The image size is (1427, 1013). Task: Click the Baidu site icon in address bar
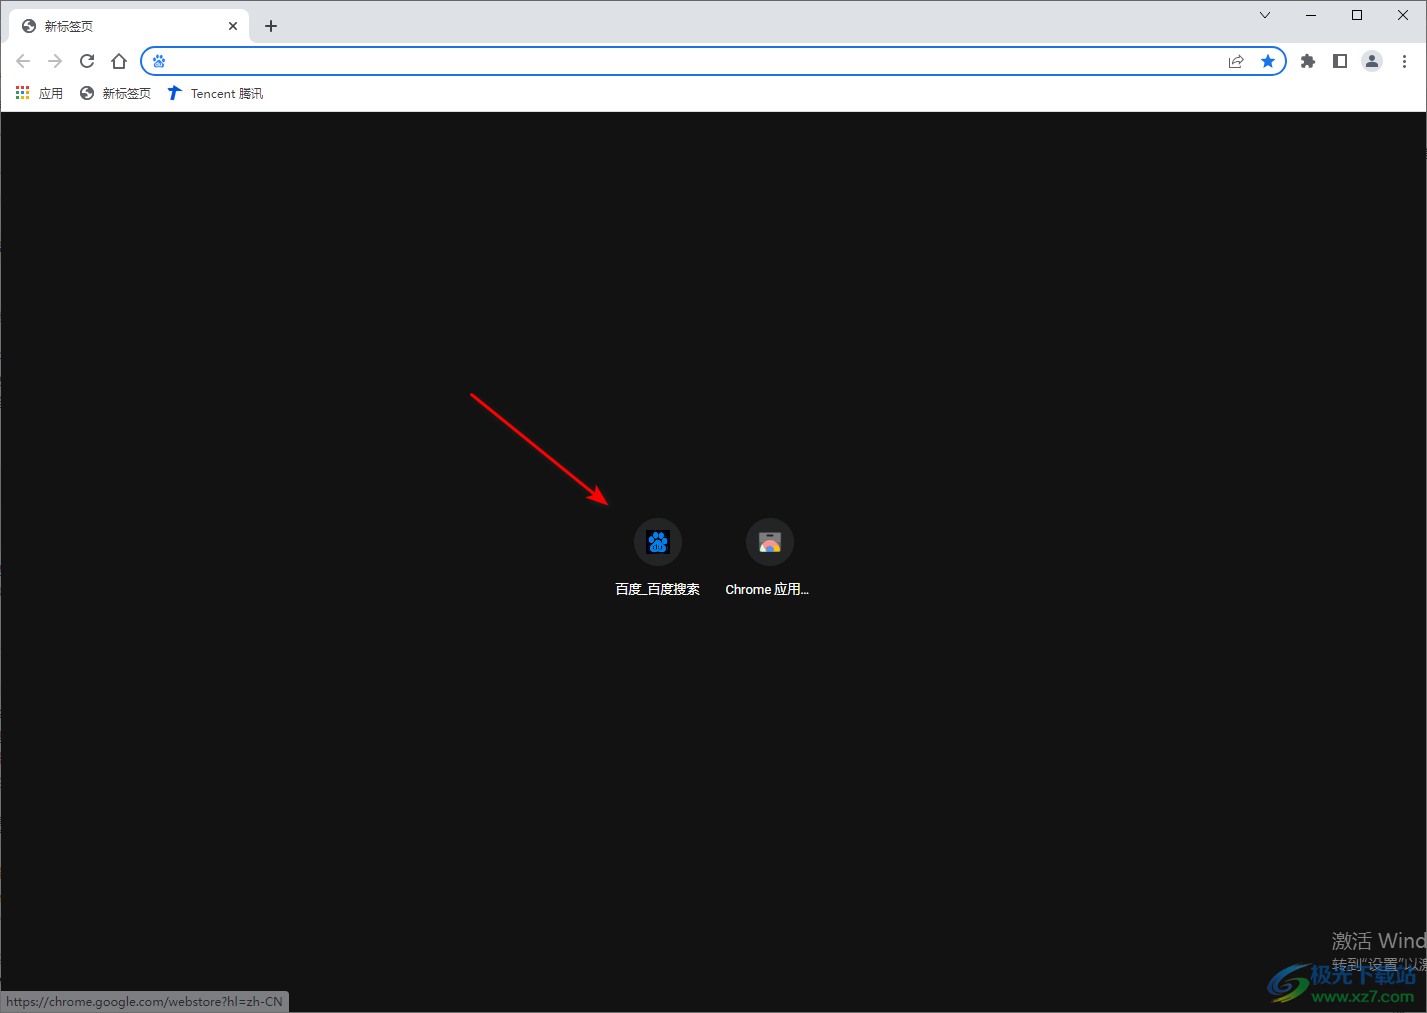[x=159, y=61]
